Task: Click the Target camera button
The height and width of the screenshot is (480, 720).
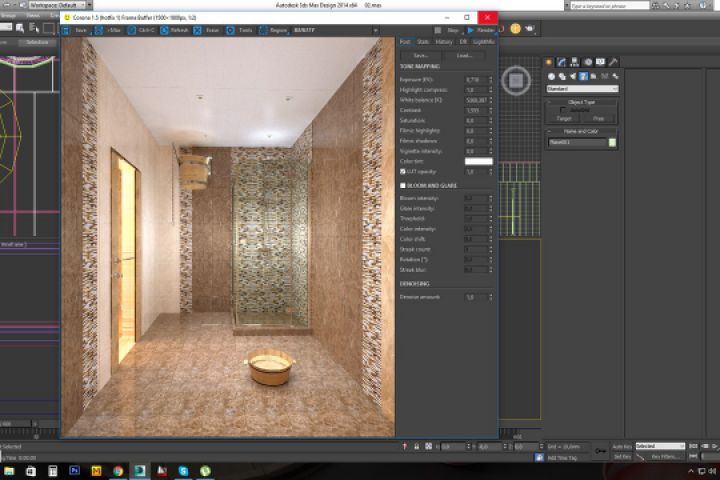Action: click(564, 119)
